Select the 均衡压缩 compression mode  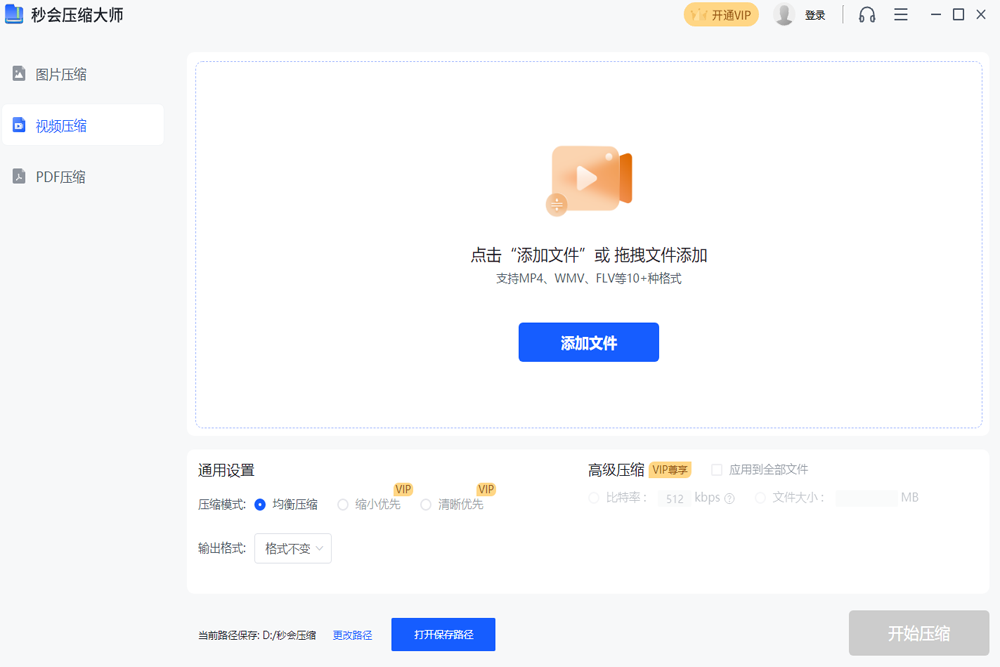tap(258, 504)
